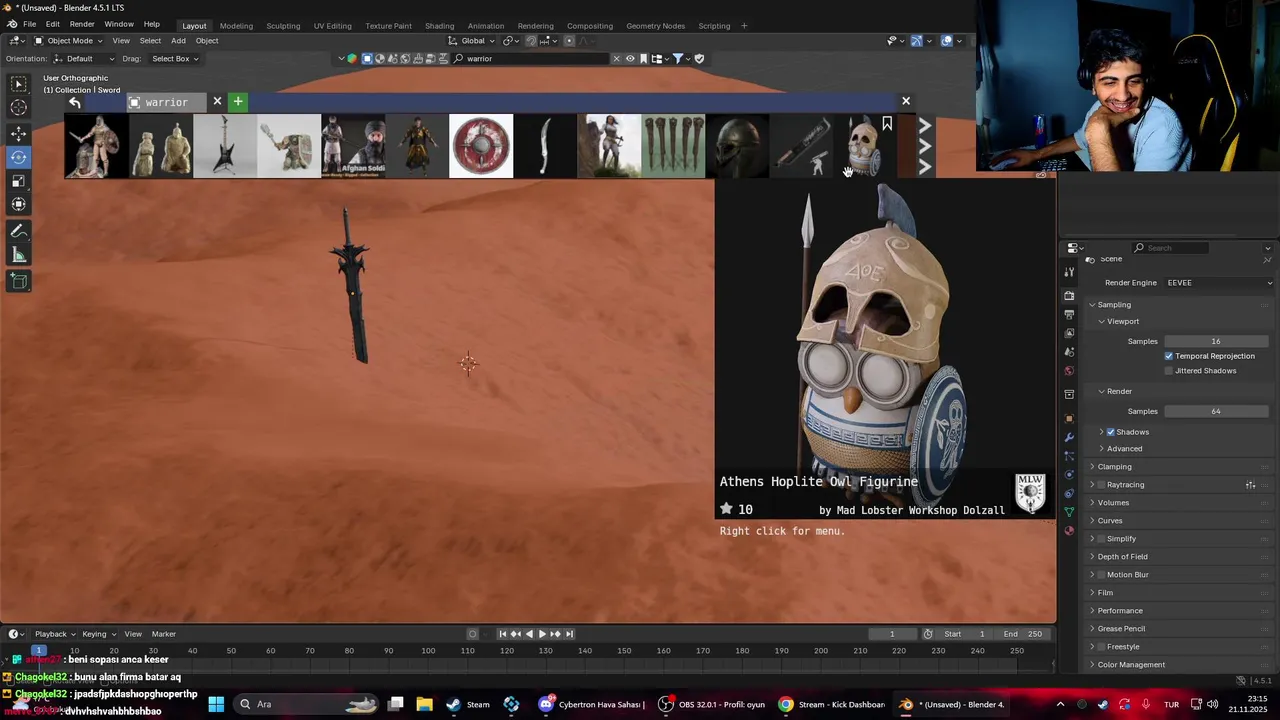Add a new asset search tab
This screenshot has width=1280, height=720.
(238, 102)
